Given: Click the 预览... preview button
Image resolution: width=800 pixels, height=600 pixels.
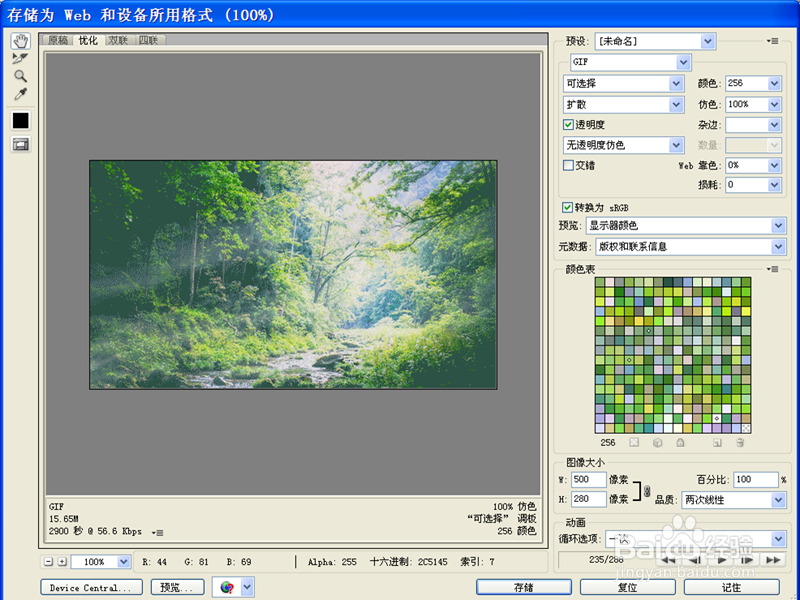Looking at the screenshot, I should pos(177,588).
